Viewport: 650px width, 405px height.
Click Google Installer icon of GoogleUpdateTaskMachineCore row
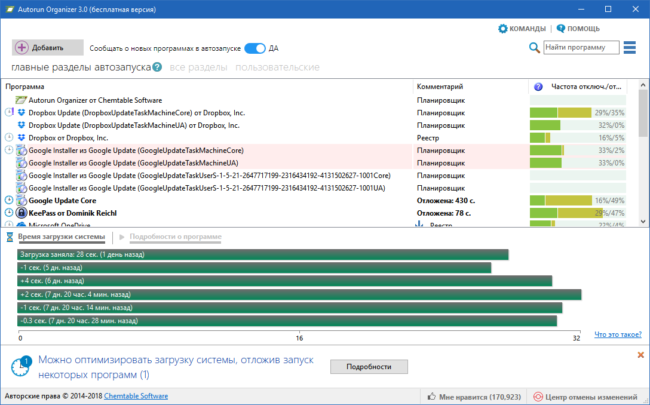tap(22, 150)
